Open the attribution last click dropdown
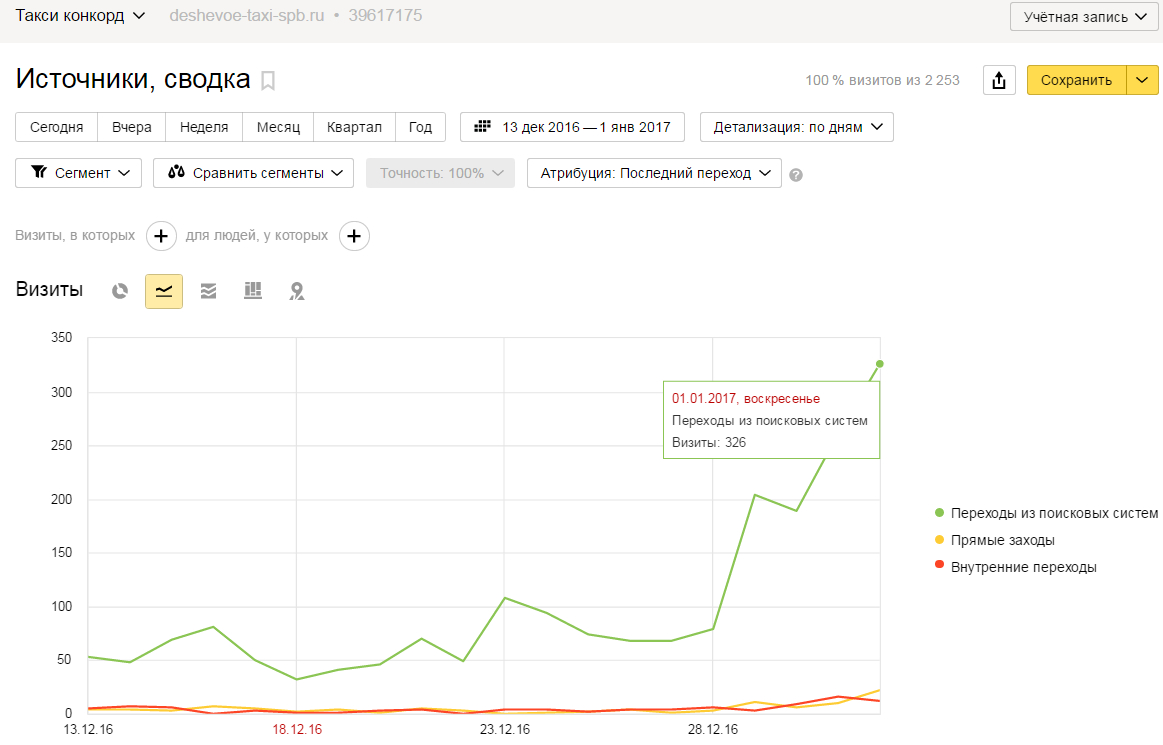The image size is (1163, 745). (653, 173)
